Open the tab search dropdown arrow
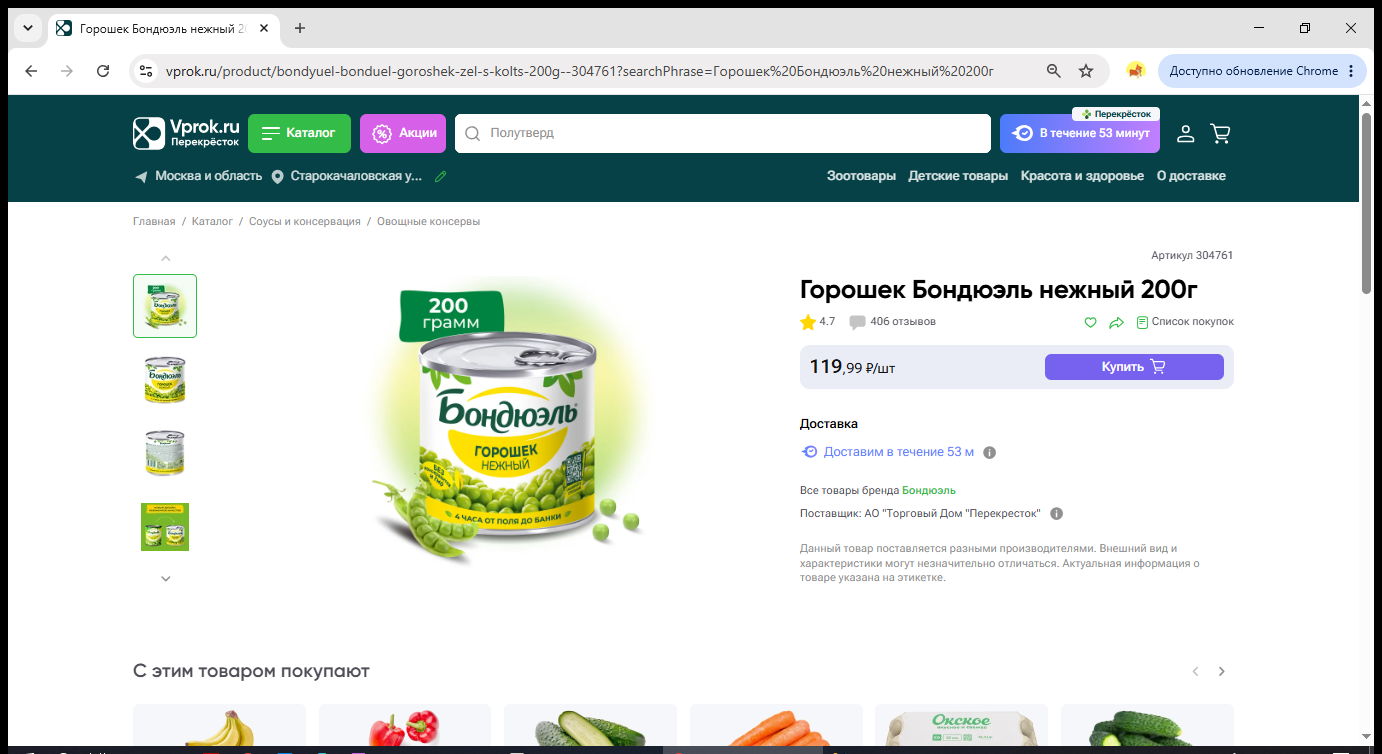 click(27, 28)
